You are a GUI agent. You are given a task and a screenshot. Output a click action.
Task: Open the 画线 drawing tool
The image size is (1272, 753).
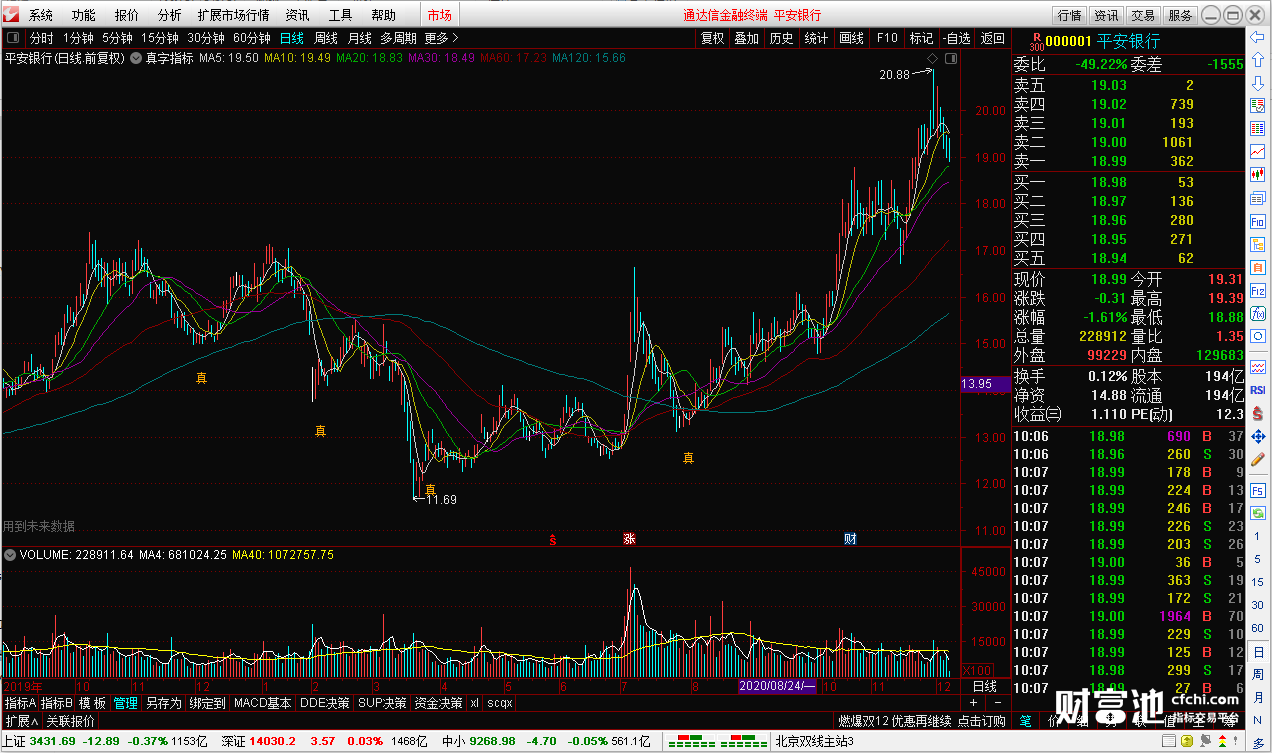[851, 38]
